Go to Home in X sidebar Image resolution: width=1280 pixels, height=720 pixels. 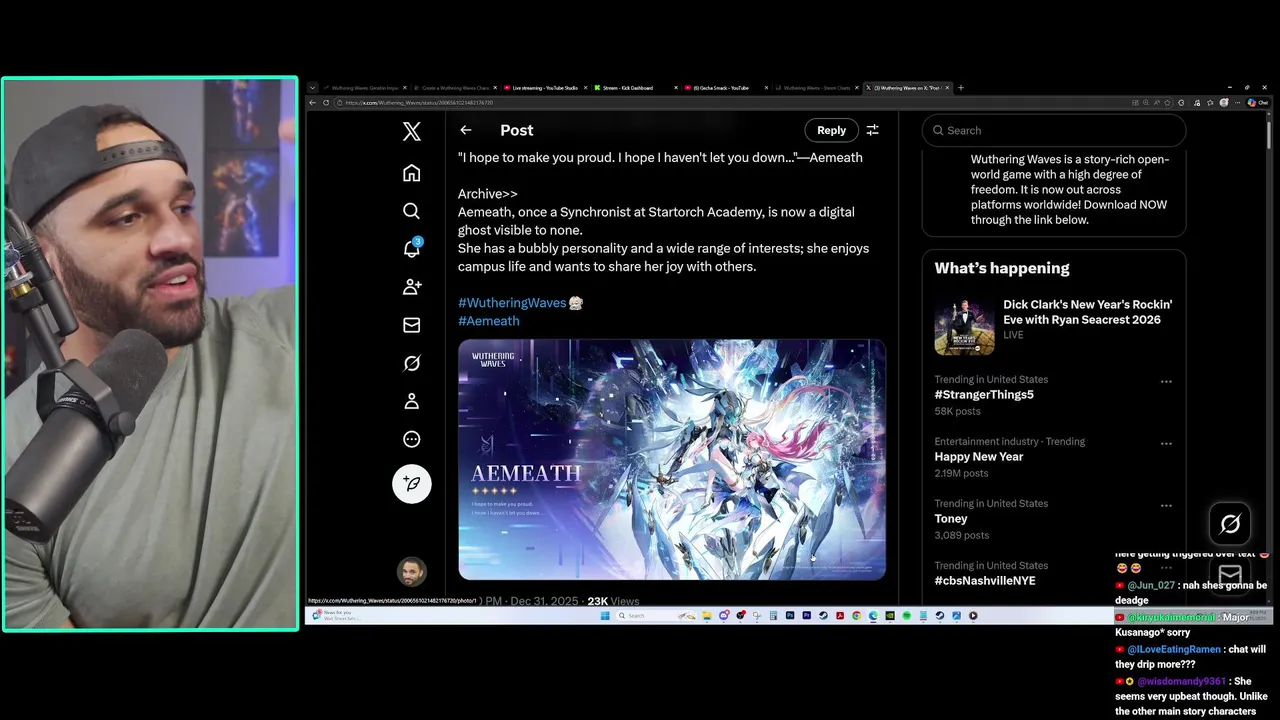[x=411, y=173]
